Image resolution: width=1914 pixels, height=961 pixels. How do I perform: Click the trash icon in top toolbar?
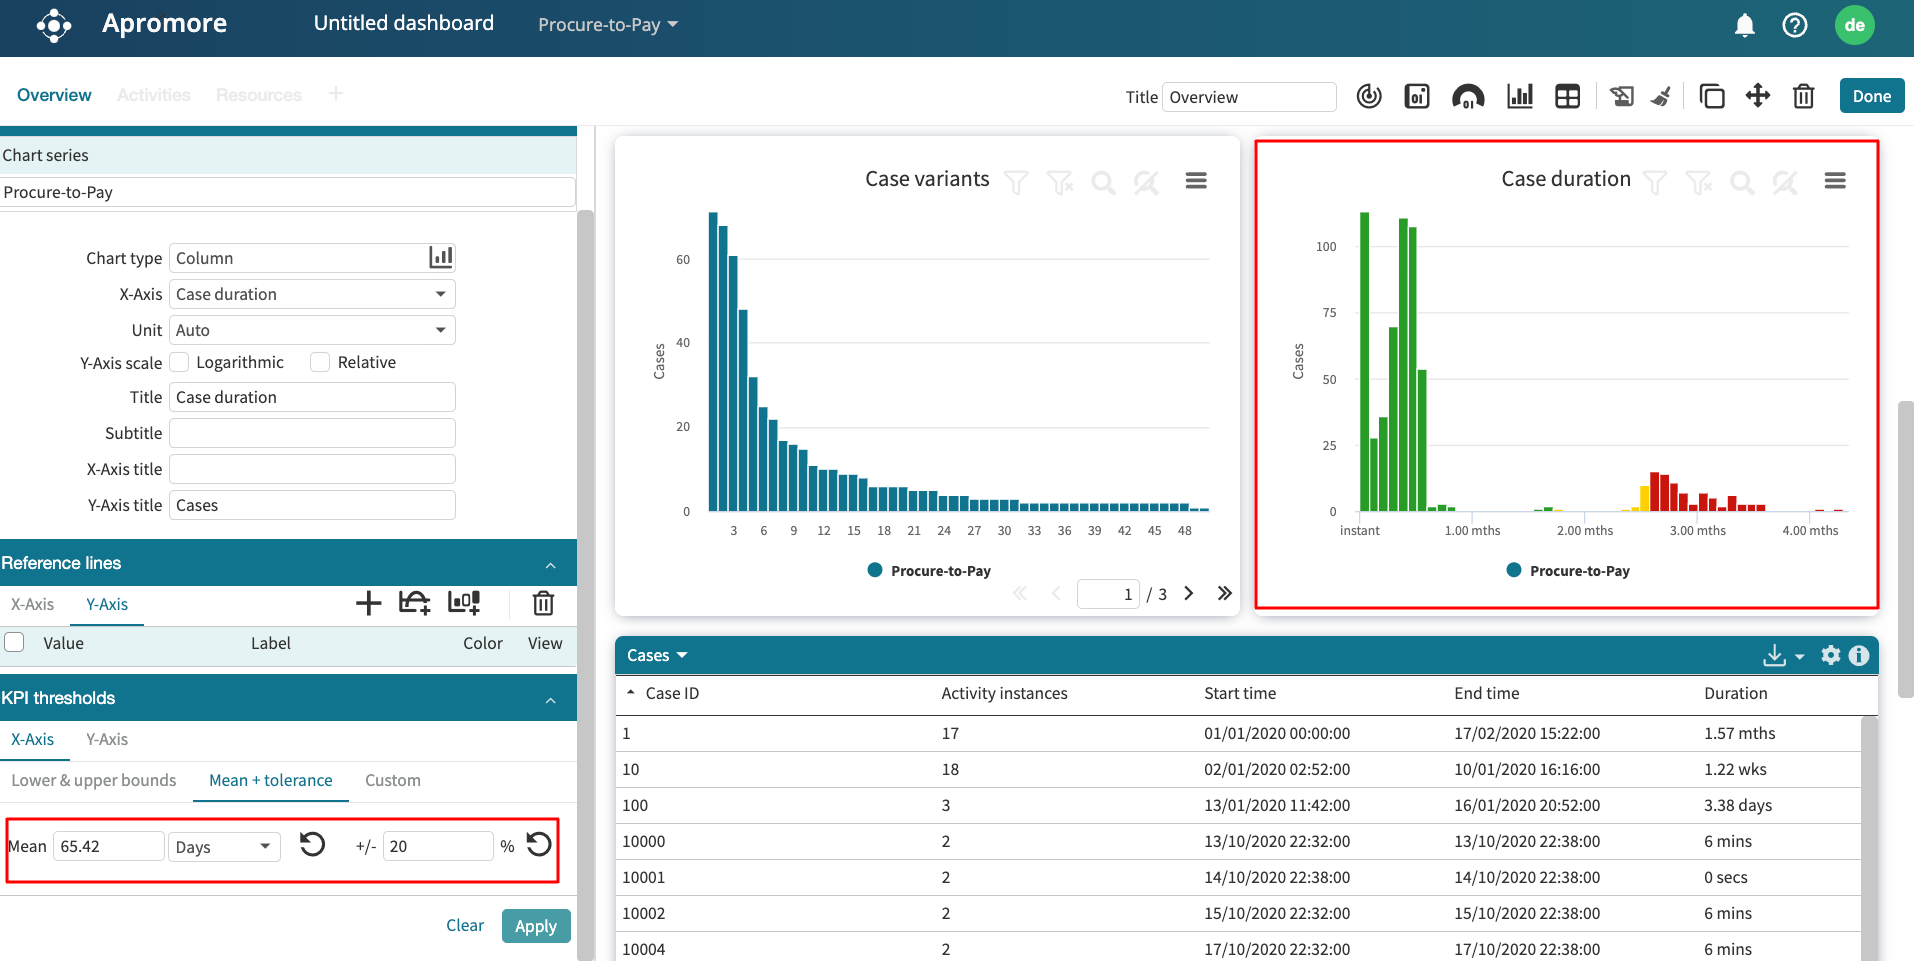pyautogui.click(x=1803, y=97)
